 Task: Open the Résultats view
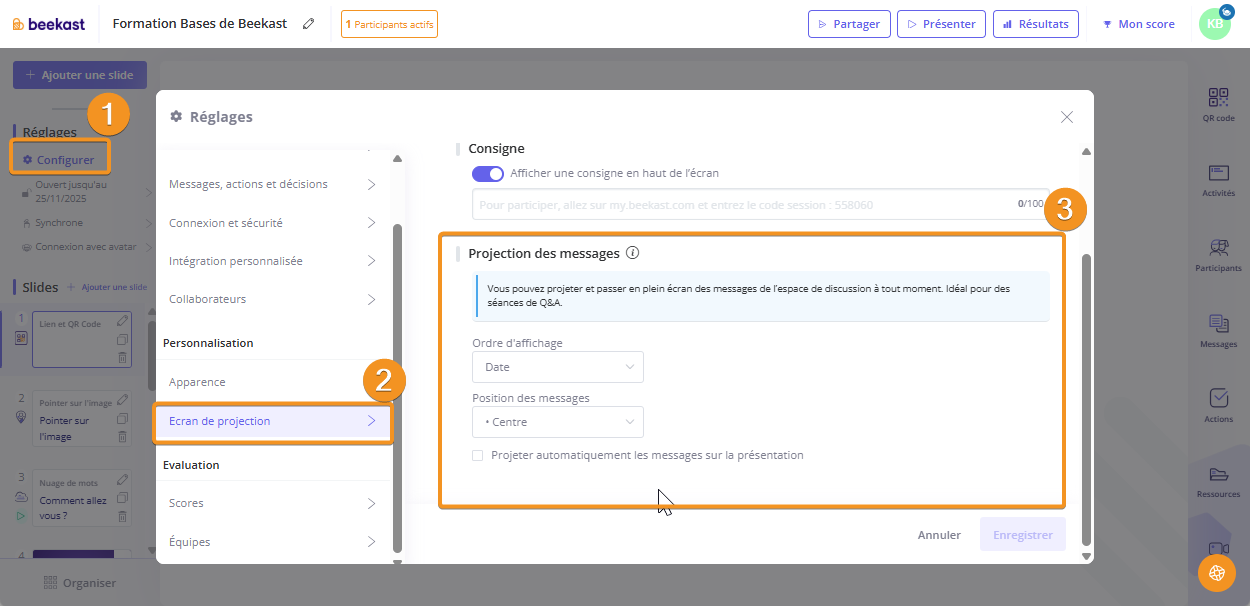pyautogui.click(x=1035, y=24)
